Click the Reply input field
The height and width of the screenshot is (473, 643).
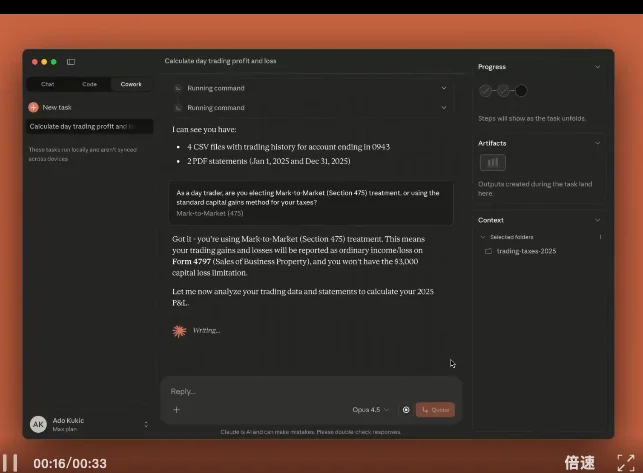click(300, 391)
